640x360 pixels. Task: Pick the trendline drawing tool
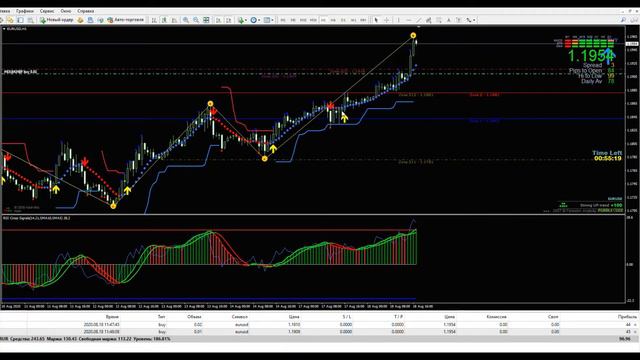[418, 20]
